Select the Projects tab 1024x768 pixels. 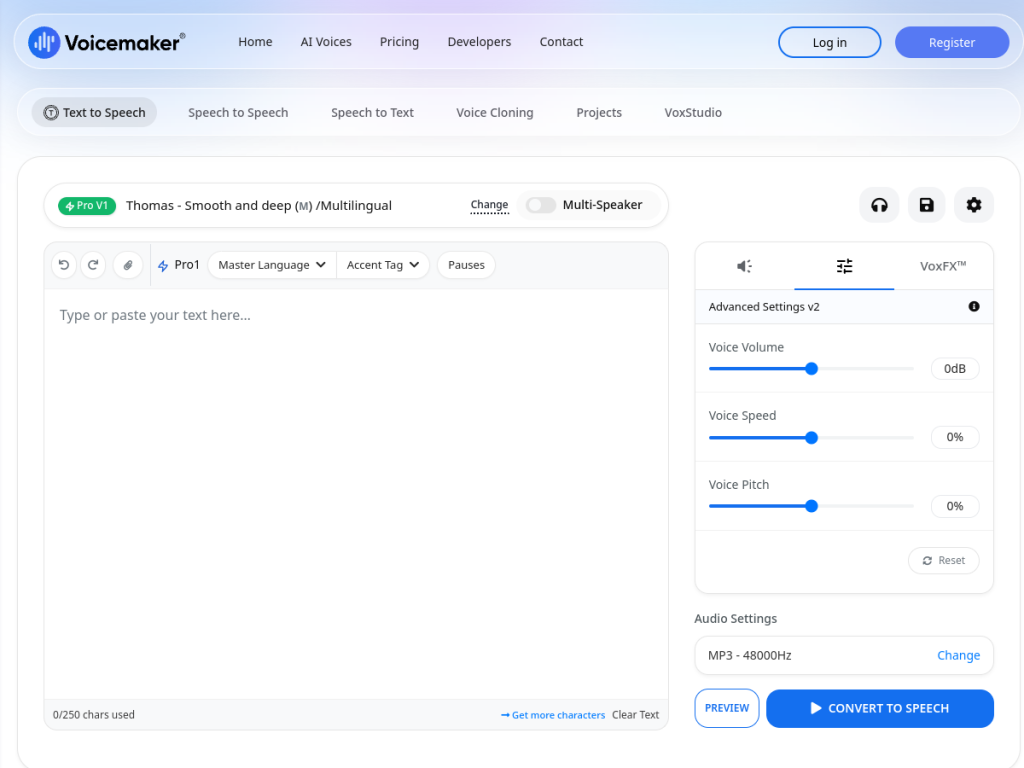pyautogui.click(x=599, y=112)
